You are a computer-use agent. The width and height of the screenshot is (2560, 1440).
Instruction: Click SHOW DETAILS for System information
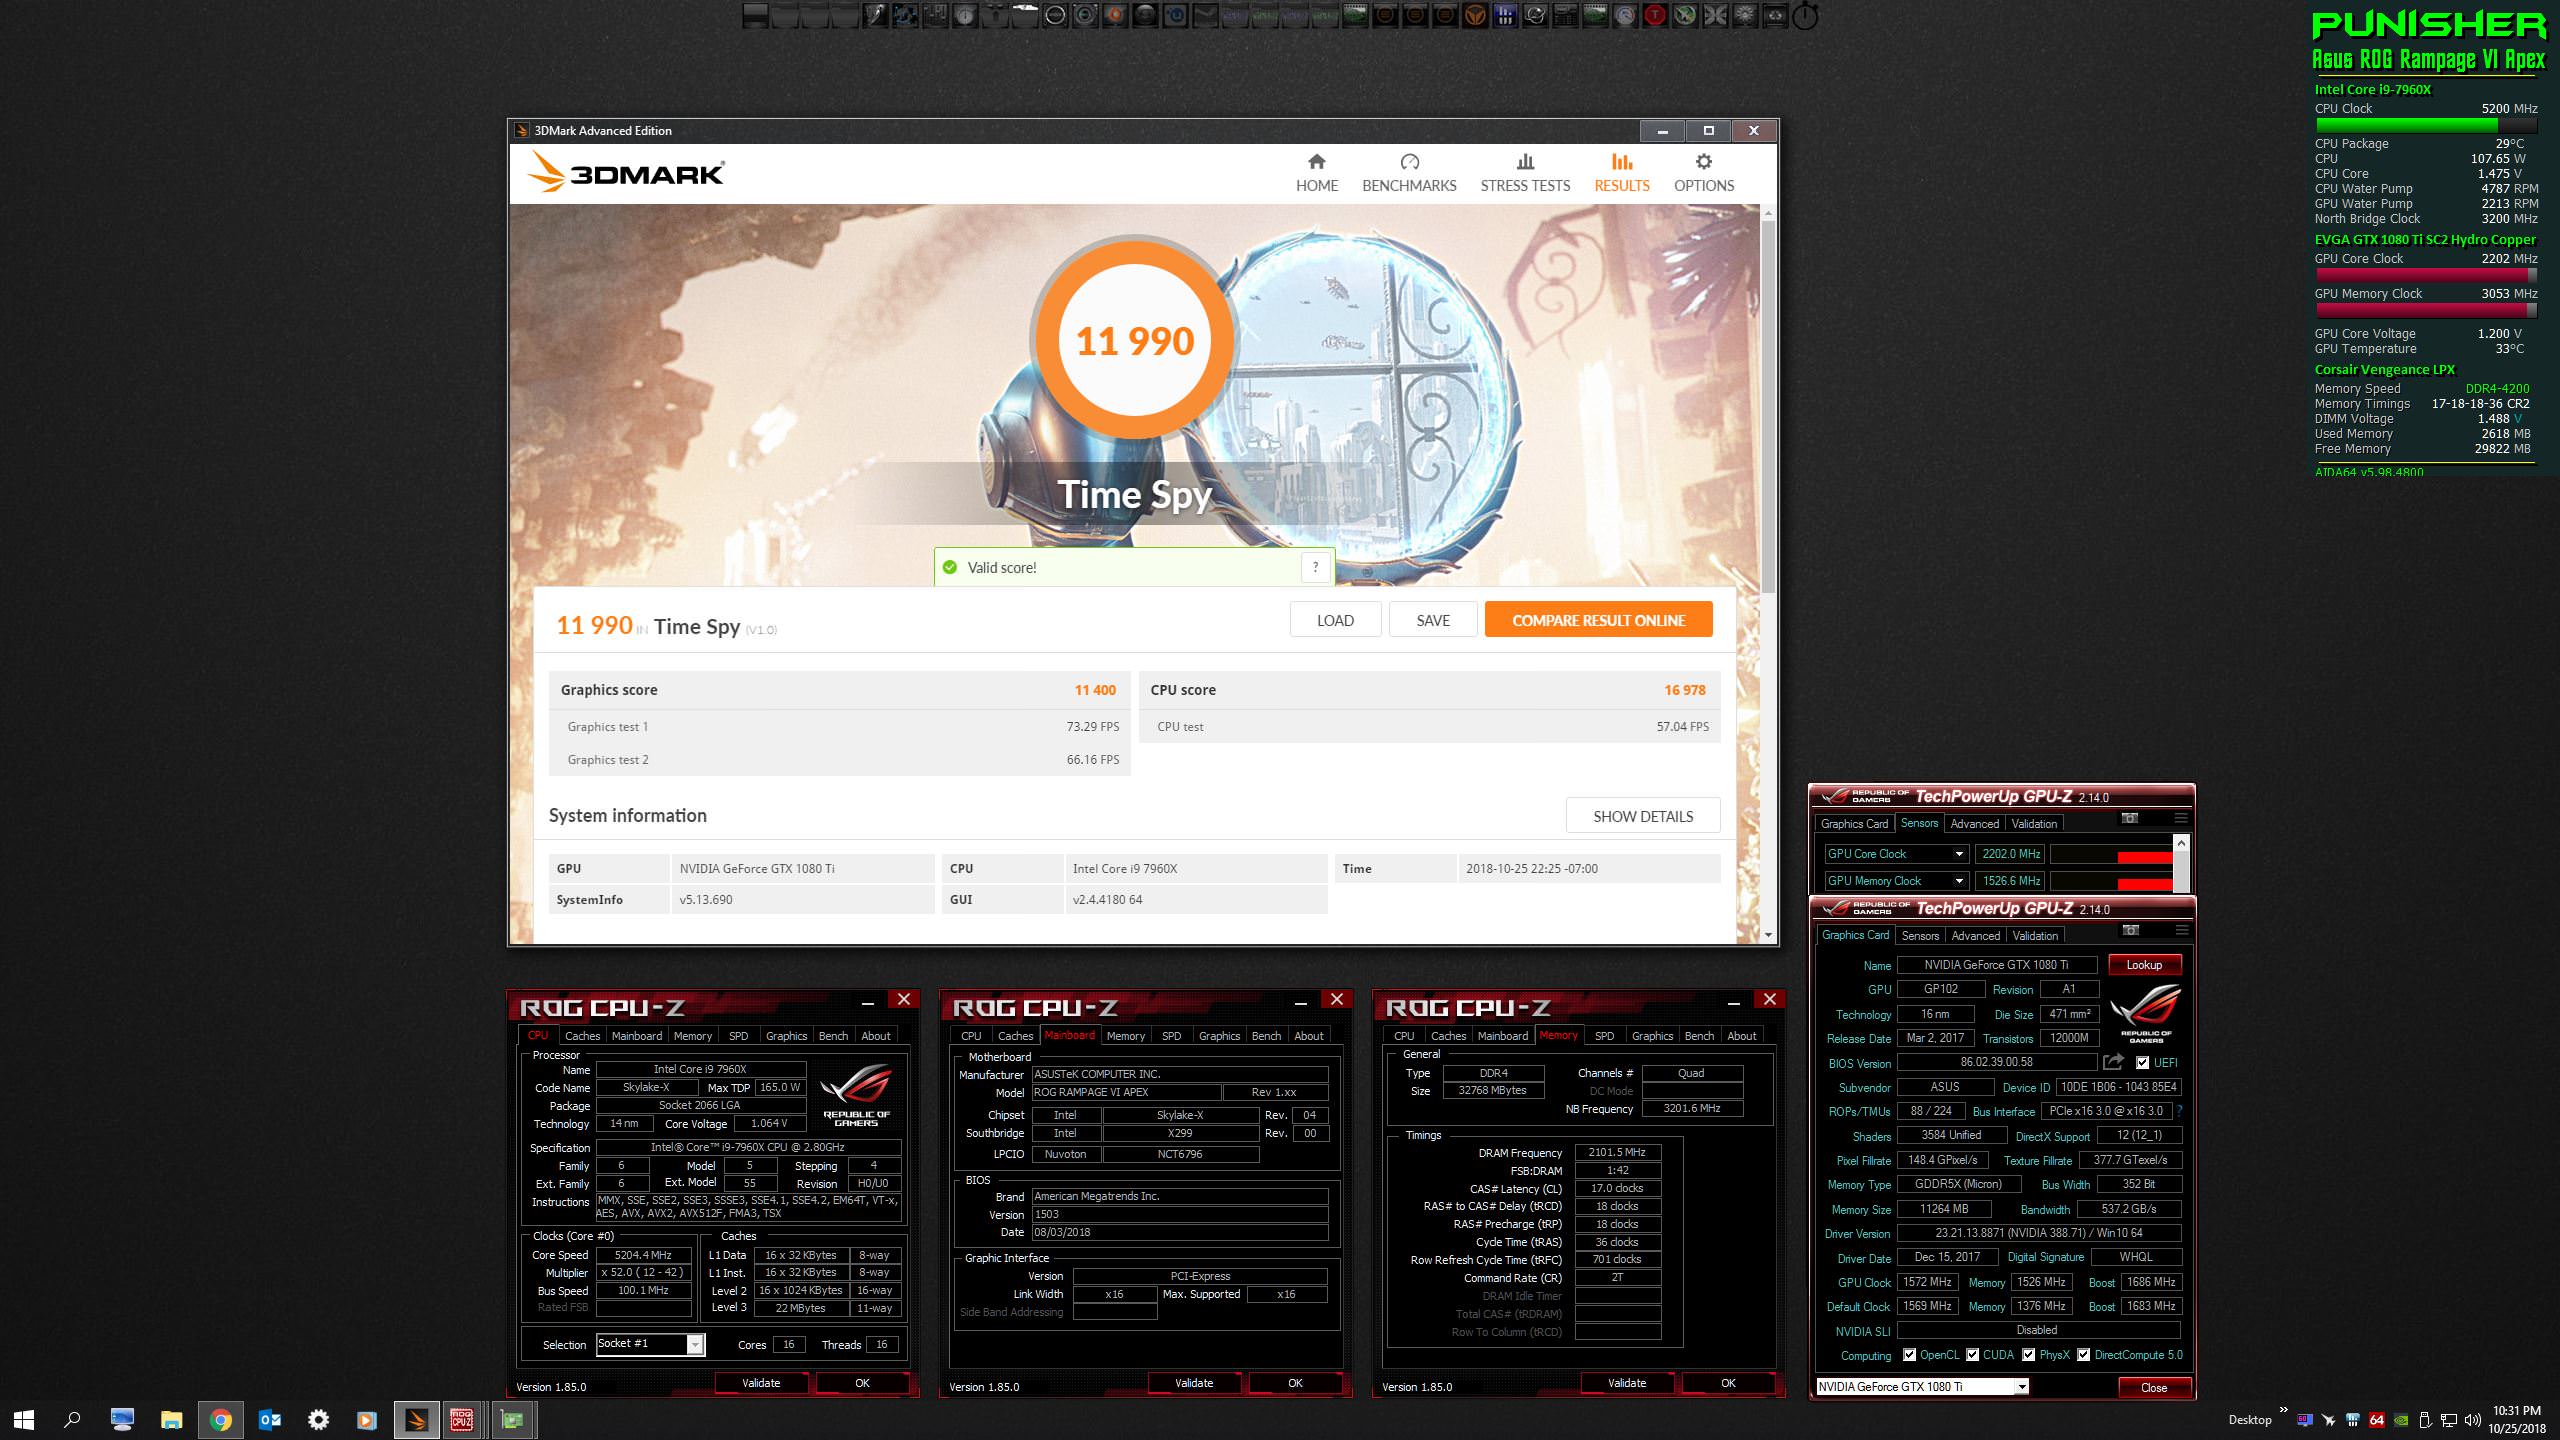(x=1643, y=816)
